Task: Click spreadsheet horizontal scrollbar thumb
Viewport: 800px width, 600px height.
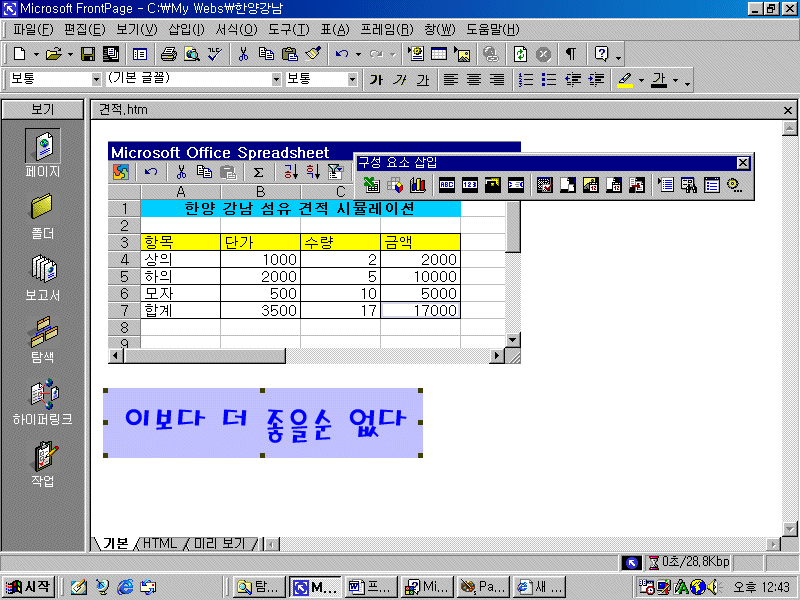Action: [205, 356]
